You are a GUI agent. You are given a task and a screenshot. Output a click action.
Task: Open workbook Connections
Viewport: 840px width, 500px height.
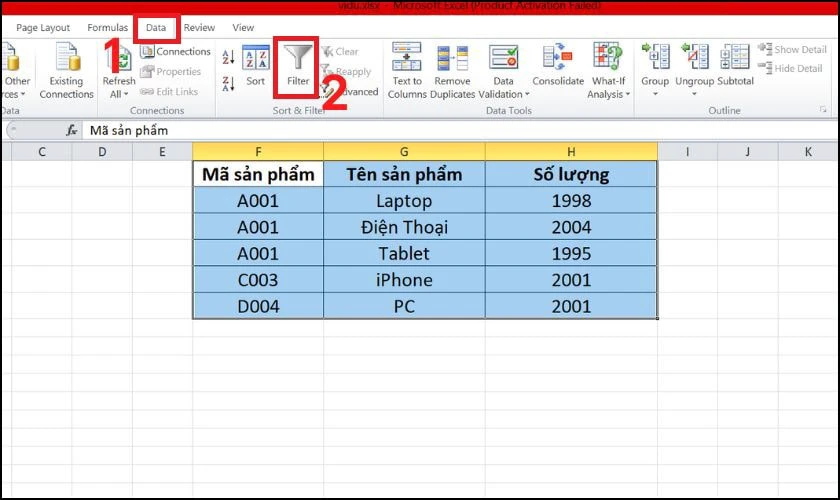(176, 51)
